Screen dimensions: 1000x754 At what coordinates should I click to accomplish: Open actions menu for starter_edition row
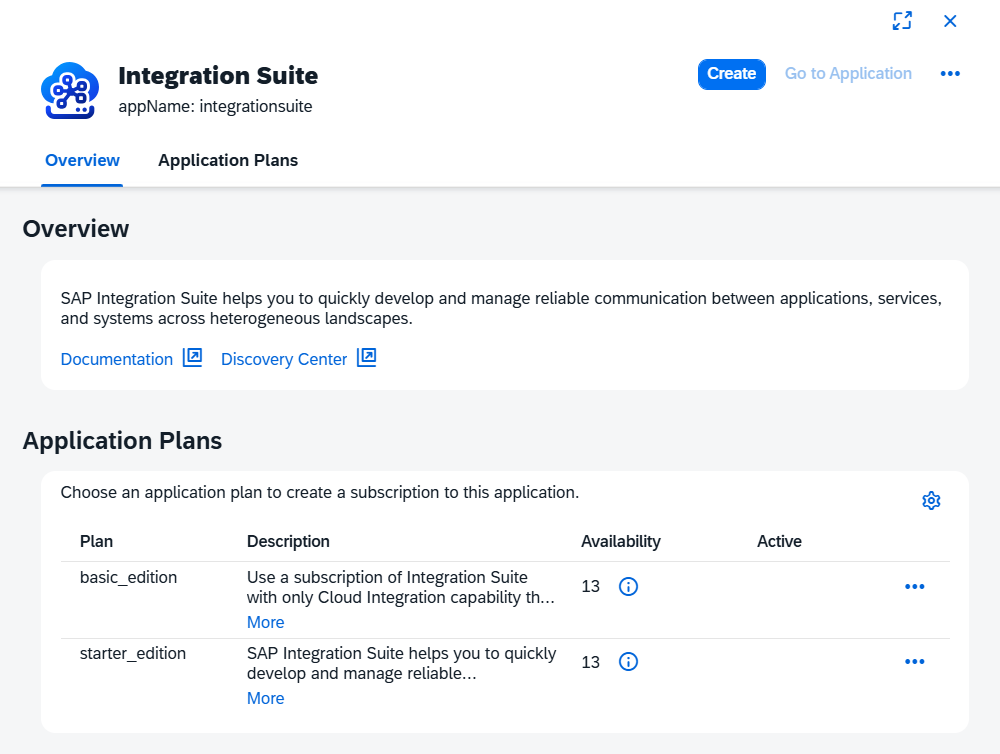pyautogui.click(x=915, y=662)
